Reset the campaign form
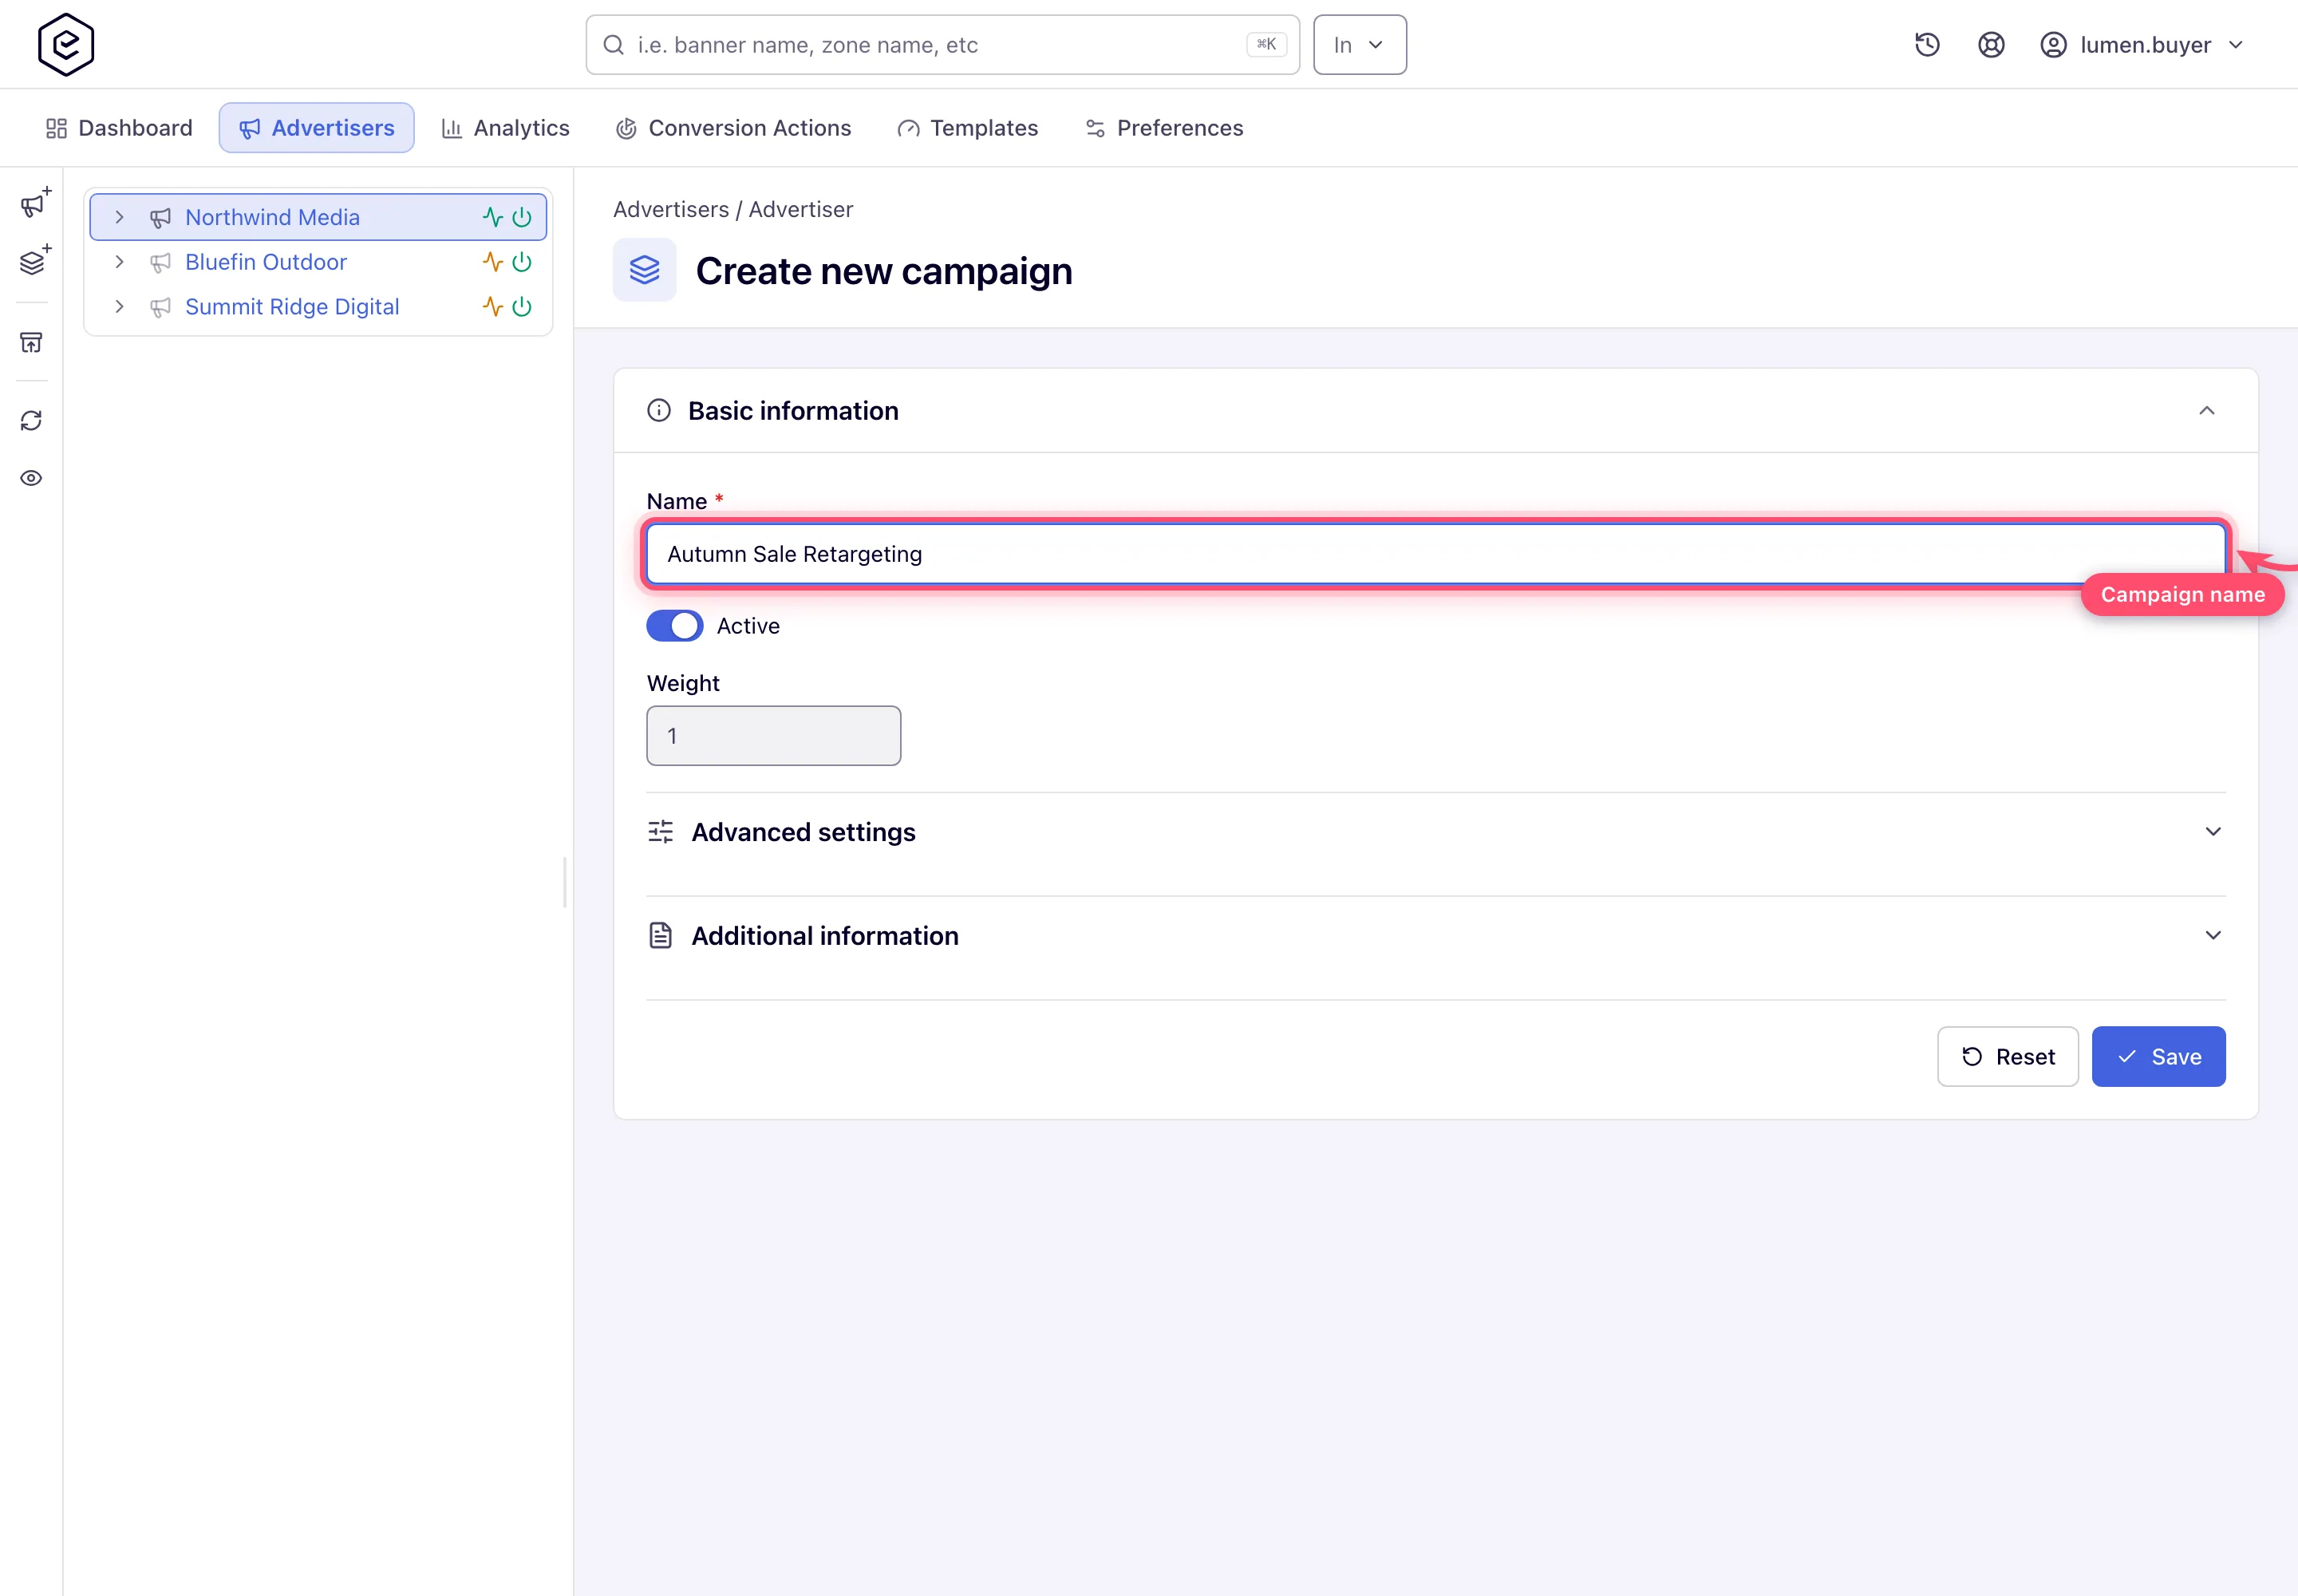The image size is (2298, 1596). [2008, 1057]
